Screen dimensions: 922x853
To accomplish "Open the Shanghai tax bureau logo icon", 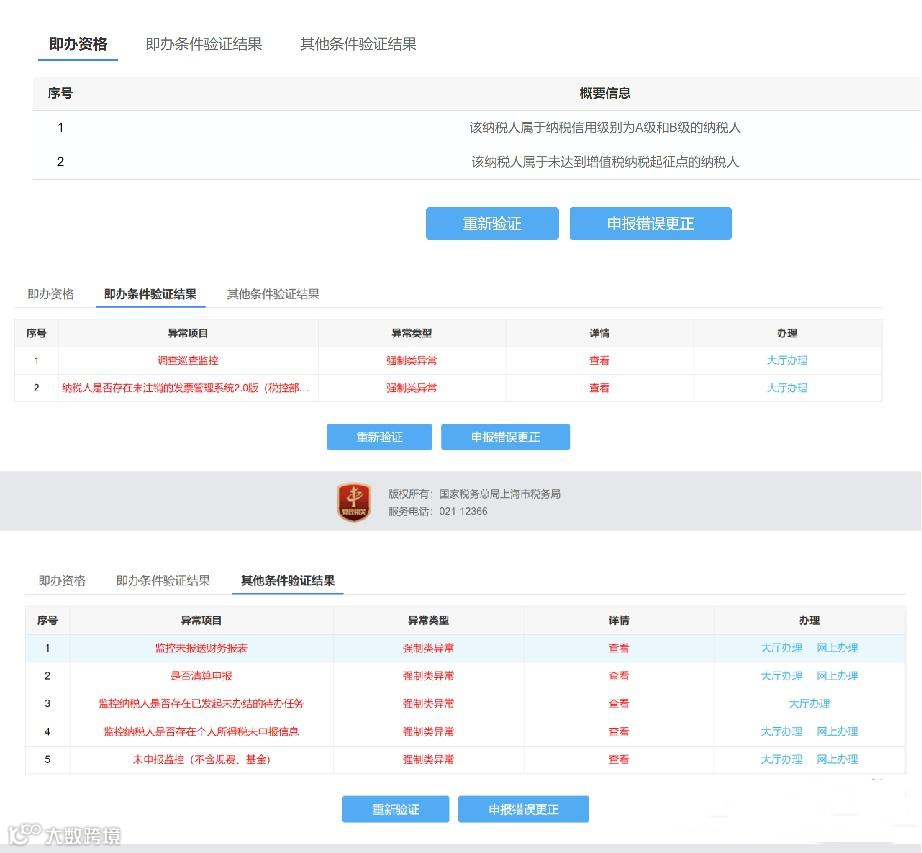I will coord(354,501).
